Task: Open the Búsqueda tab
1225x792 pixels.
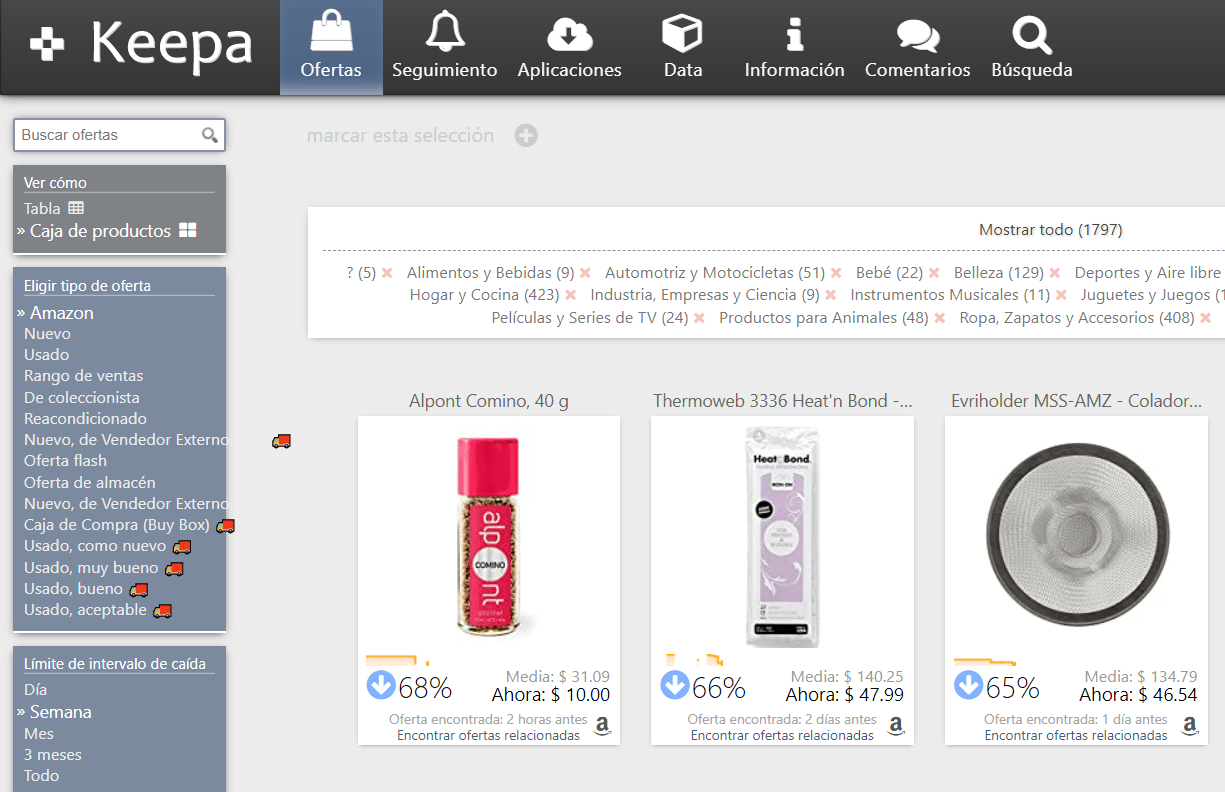Action: (1031, 47)
